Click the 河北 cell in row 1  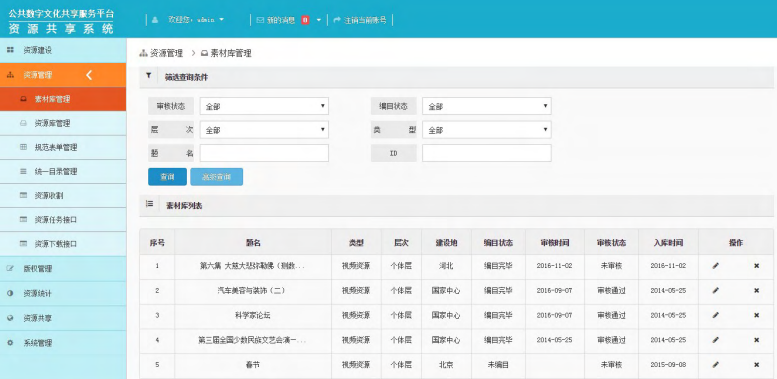tap(446, 266)
